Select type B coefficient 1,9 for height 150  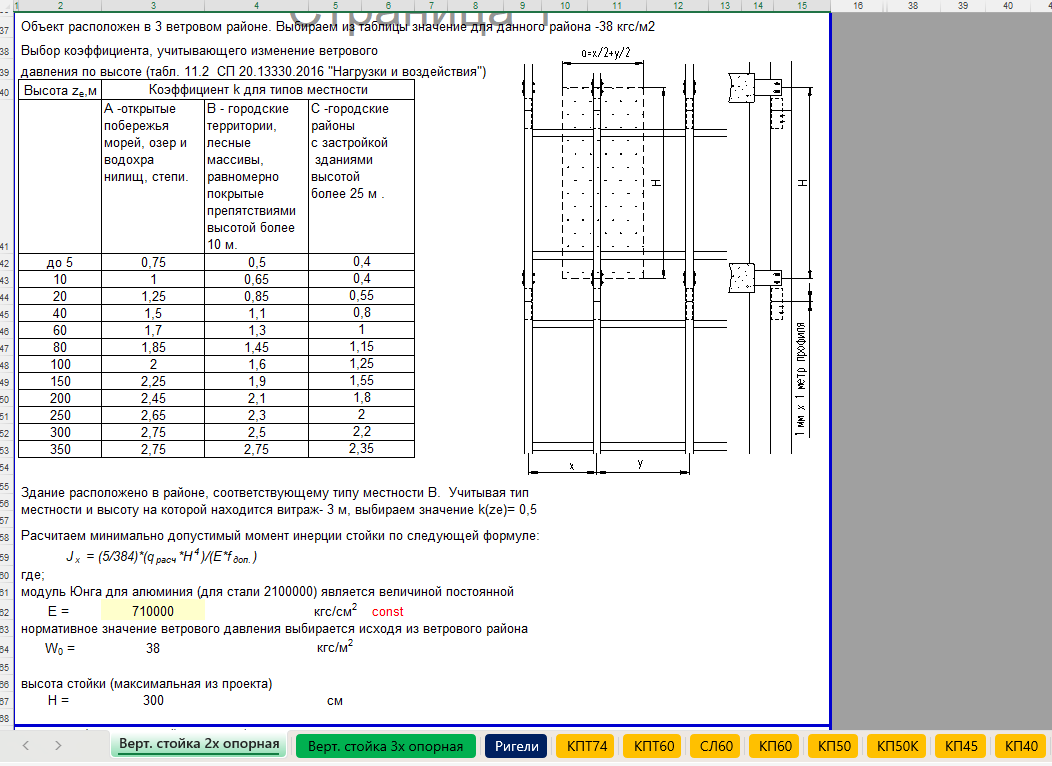pyautogui.click(x=256, y=381)
